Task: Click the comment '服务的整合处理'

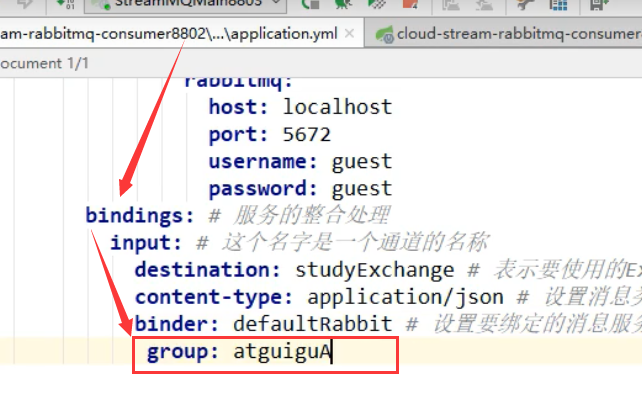Action: pyautogui.click(x=311, y=215)
